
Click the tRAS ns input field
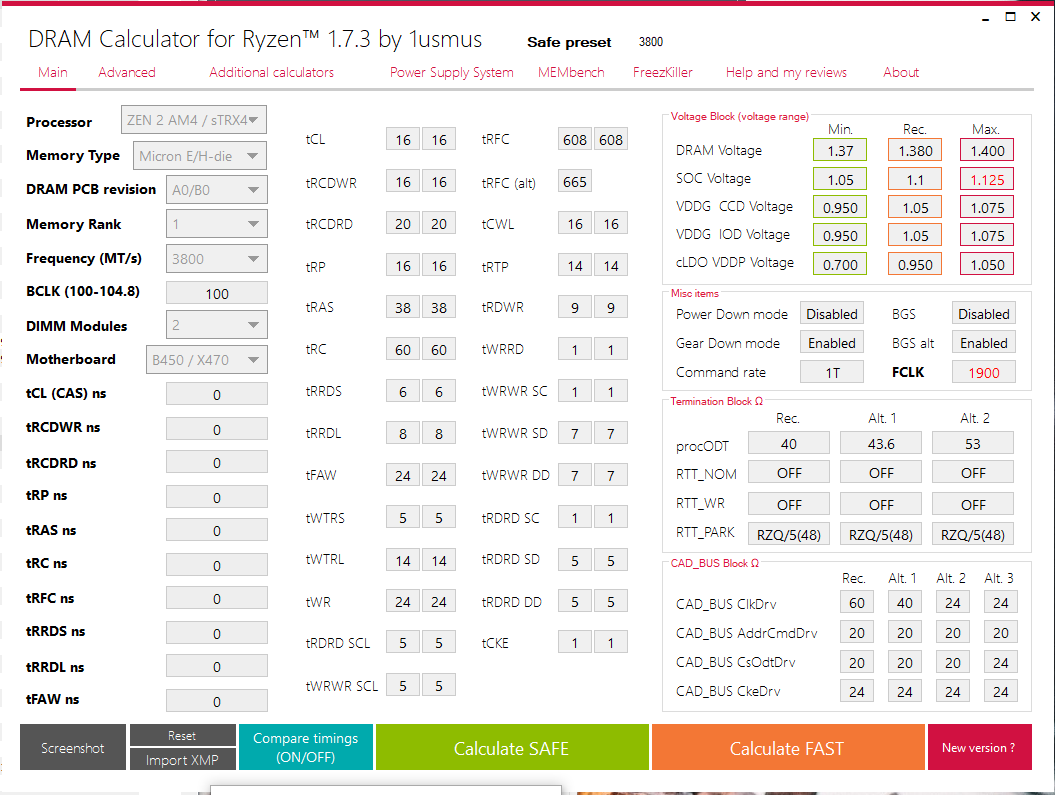coord(217,531)
